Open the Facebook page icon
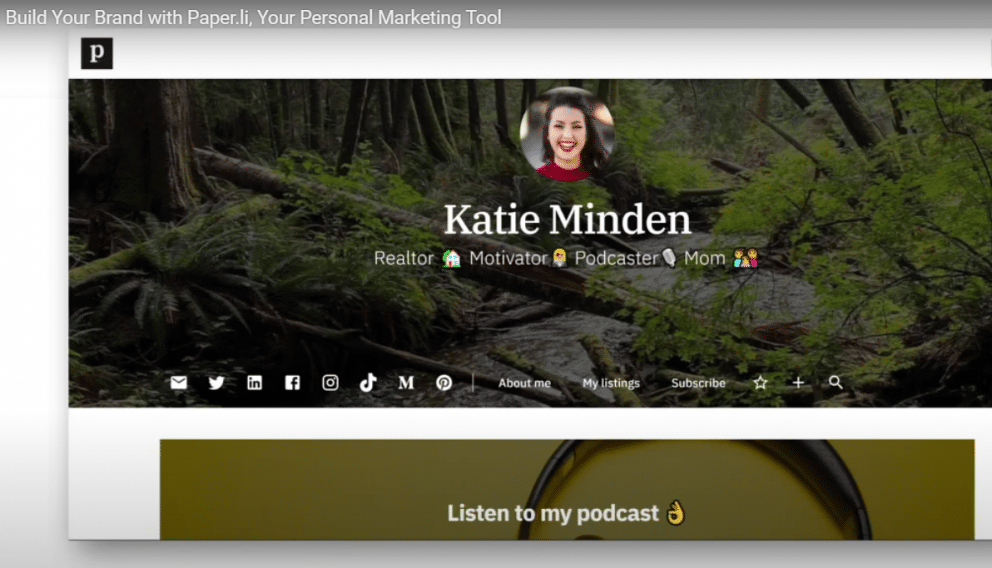 pos(292,383)
